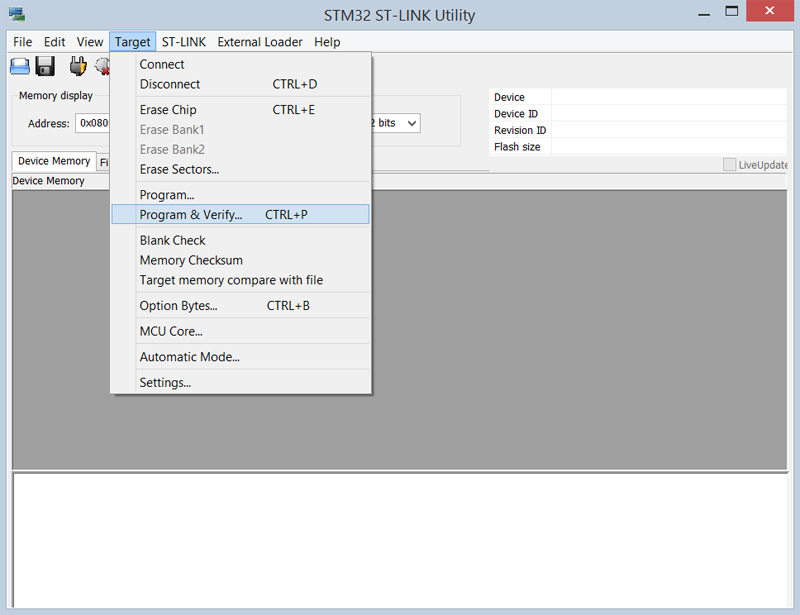This screenshot has height=615, width=800.
Task: Click the application icon in title bar
Action: pos(17,14)
